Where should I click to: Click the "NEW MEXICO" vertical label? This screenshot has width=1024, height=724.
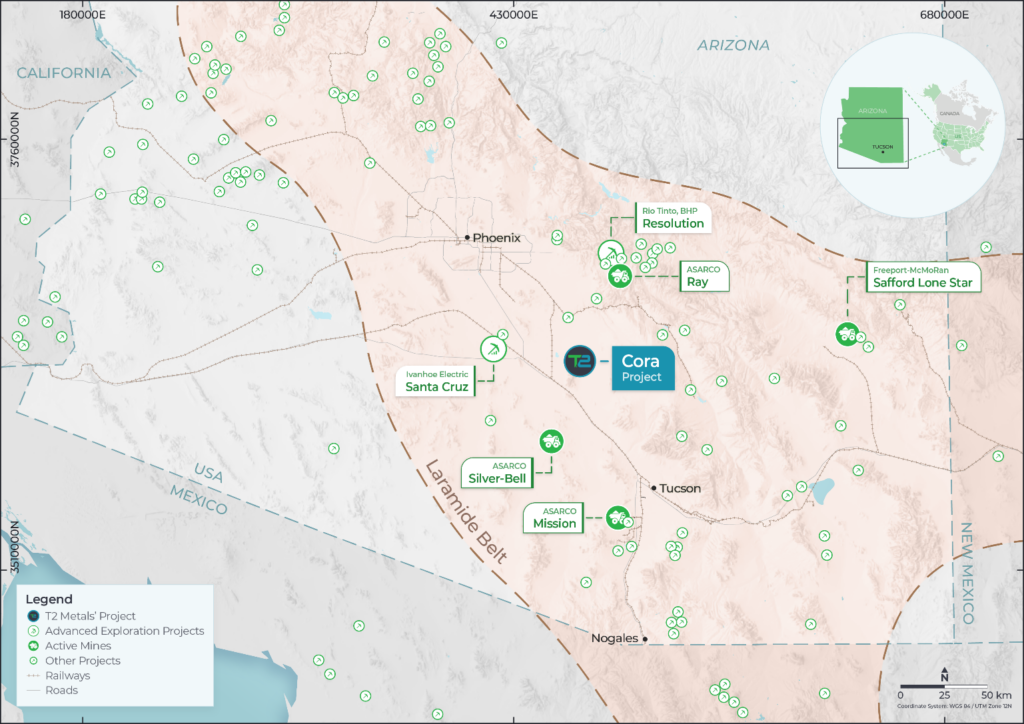tap(967, 573)
